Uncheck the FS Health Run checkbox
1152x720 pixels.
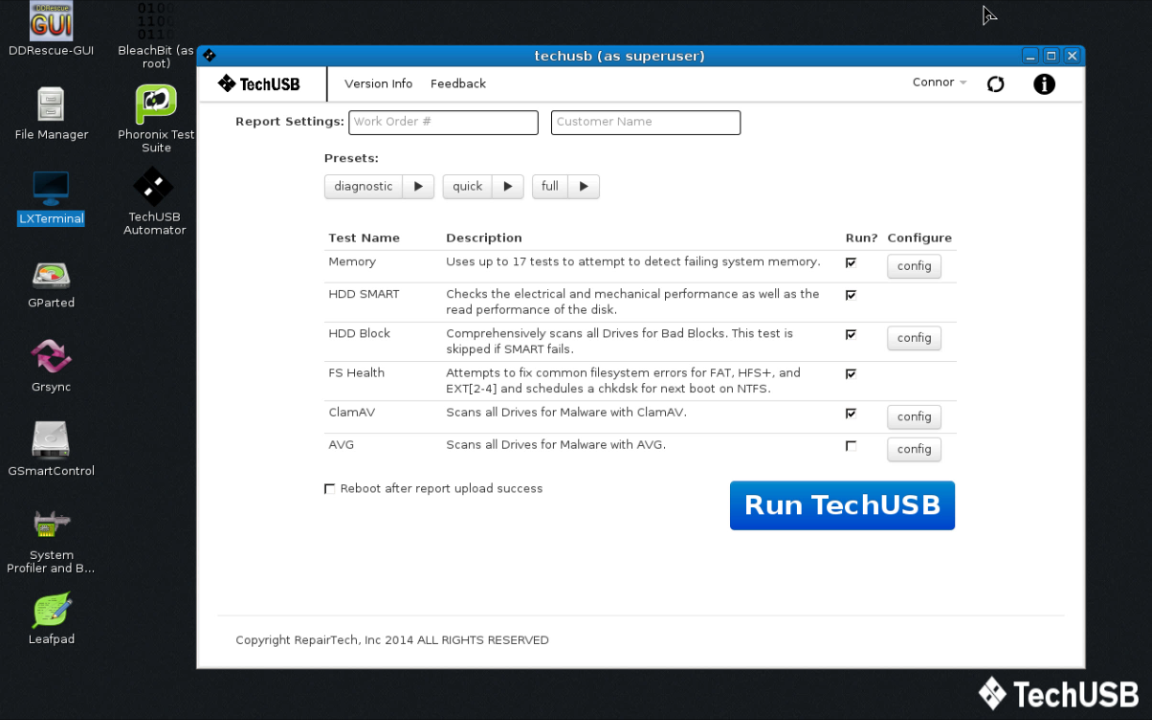[851, 374]
